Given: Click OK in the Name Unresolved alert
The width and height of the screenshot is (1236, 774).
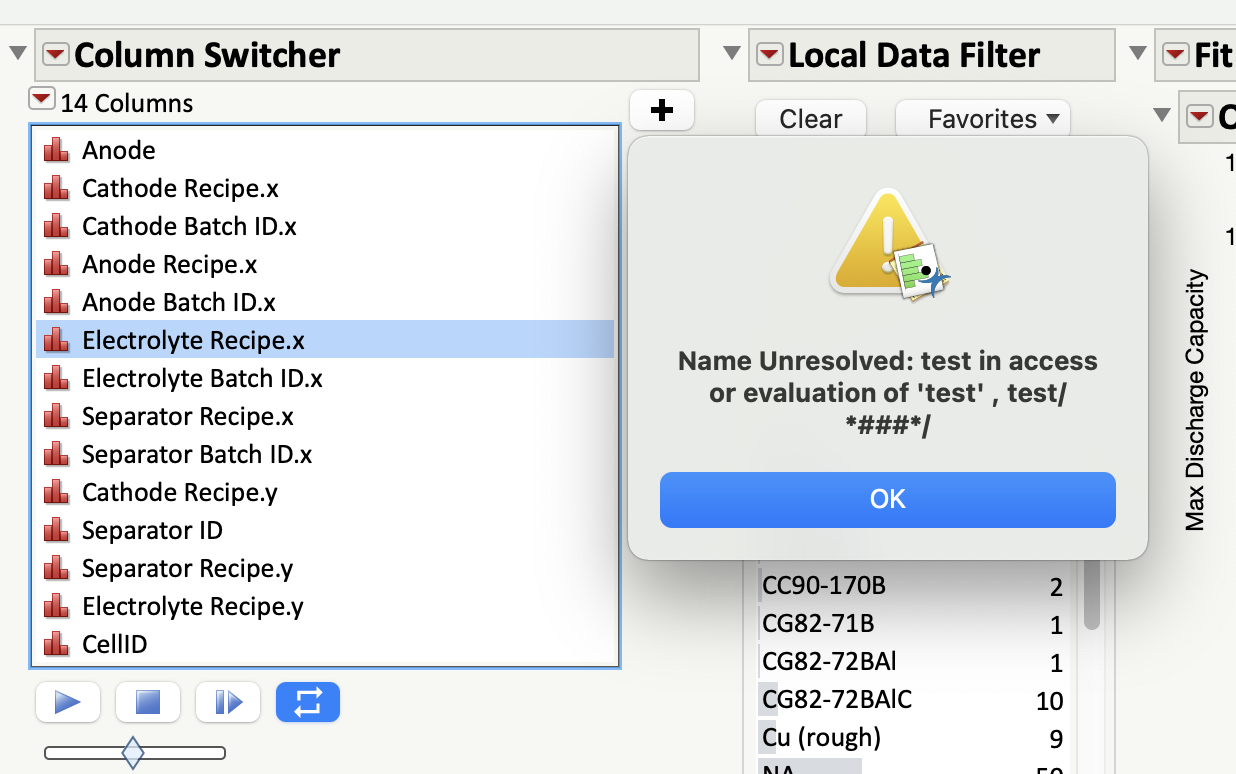Looking at the screenshot, I should 887,499.
